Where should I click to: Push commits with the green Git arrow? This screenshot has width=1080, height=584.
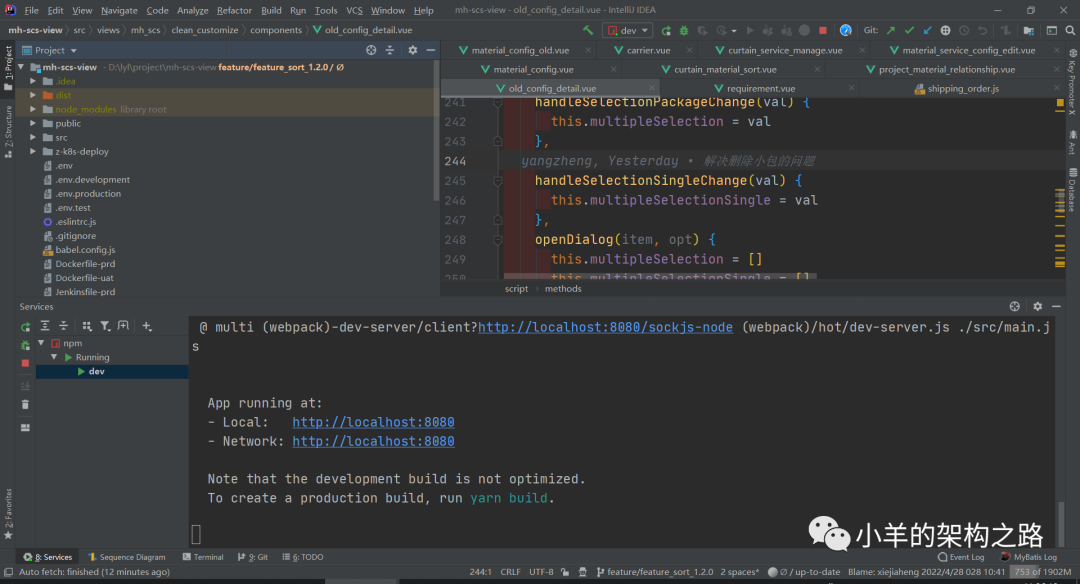tap(891, 30)
